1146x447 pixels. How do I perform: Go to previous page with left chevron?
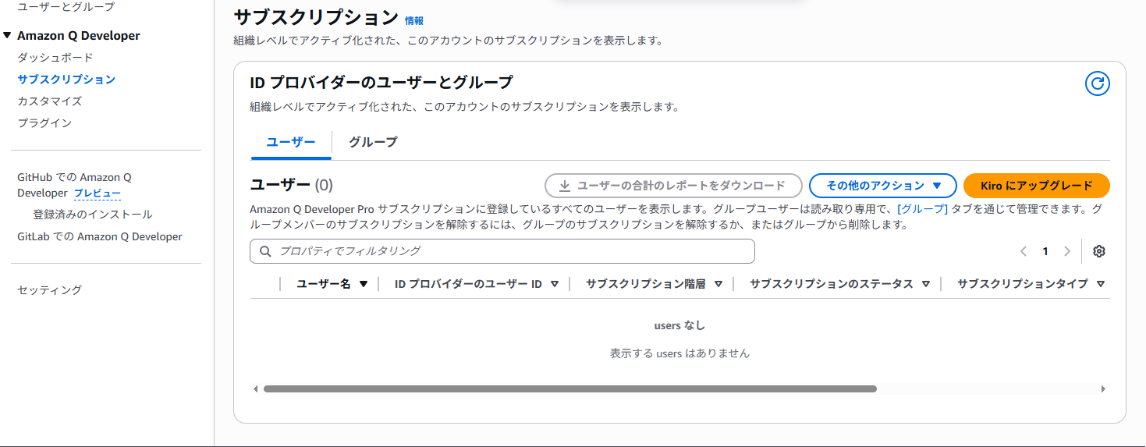click(1023, 251)
